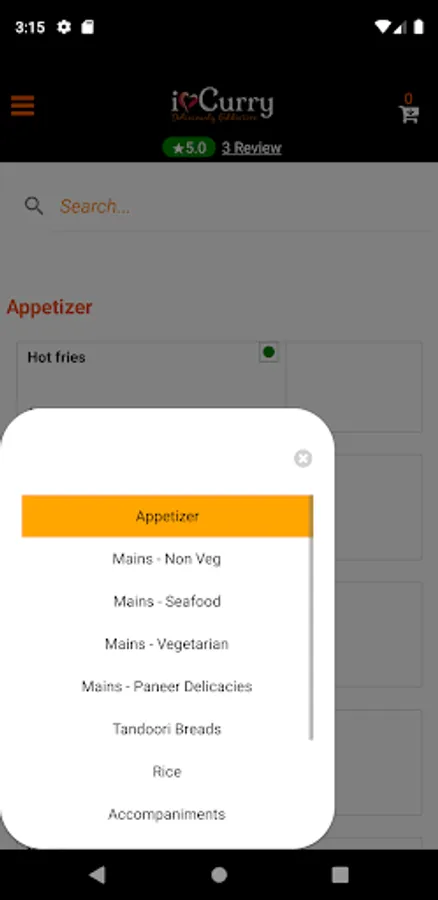438x900 pixels.
Task: Select Mains - Paneer Delicacies category
Action: pos(166,686)
